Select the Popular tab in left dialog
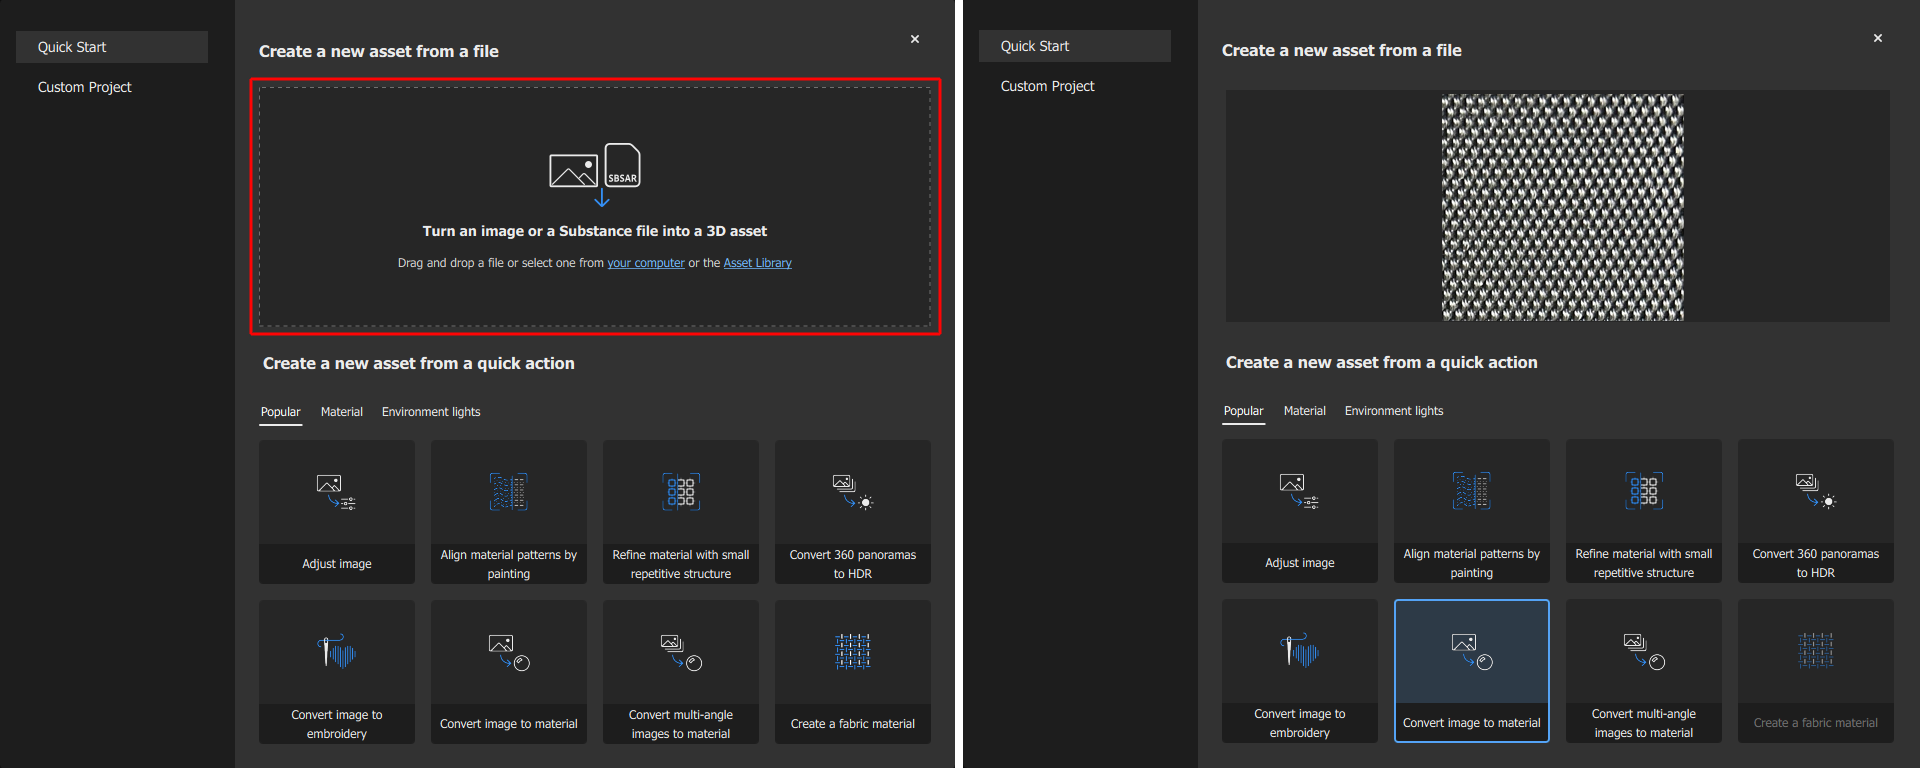 pyautogui.click(x=280, y=412)
